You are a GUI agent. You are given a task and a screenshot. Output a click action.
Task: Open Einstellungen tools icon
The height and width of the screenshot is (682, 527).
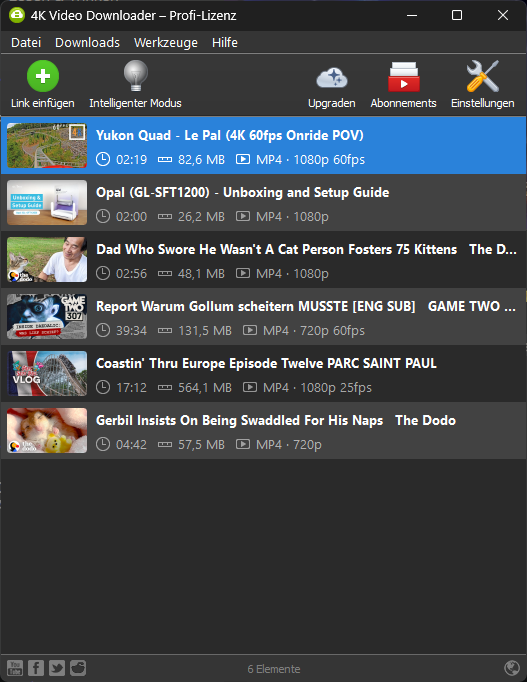pyautogui.click(x=483, y=76)
